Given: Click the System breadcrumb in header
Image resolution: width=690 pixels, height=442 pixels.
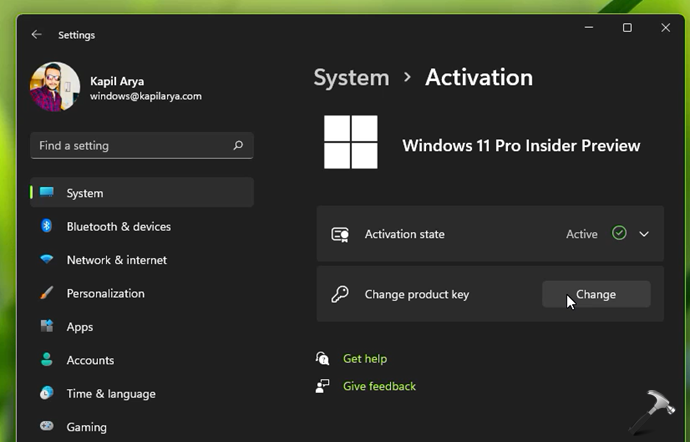Looking at the screenshot, I should click(351, 77).
